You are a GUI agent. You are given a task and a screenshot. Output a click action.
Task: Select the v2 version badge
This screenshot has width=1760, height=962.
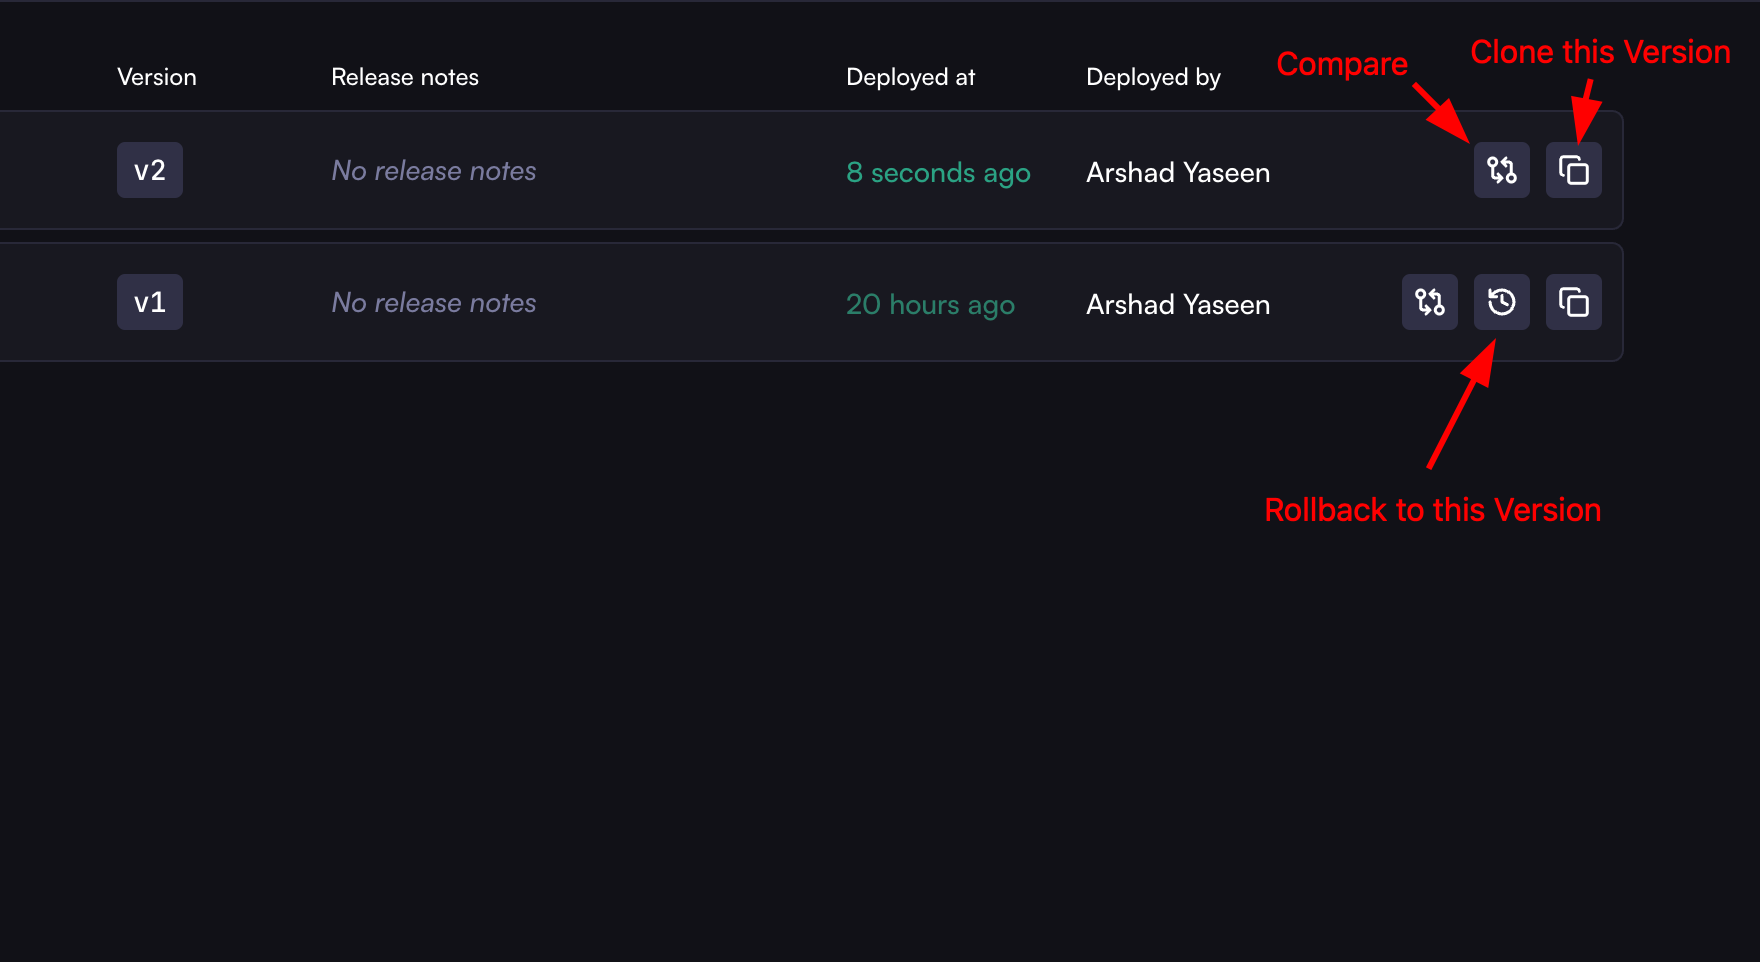click(x=149, y=170)
